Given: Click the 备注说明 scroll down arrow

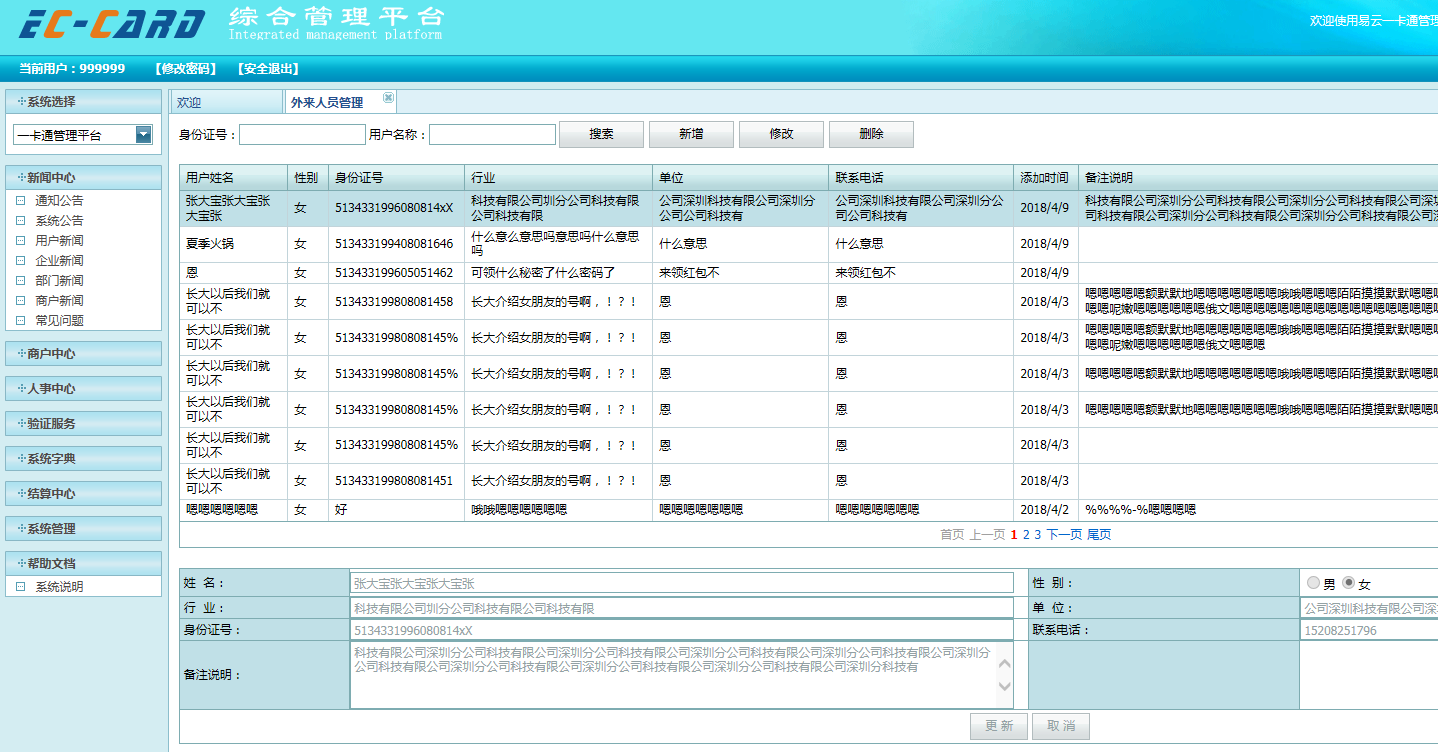Looking at the screenshot, I should pos(1005,686).
